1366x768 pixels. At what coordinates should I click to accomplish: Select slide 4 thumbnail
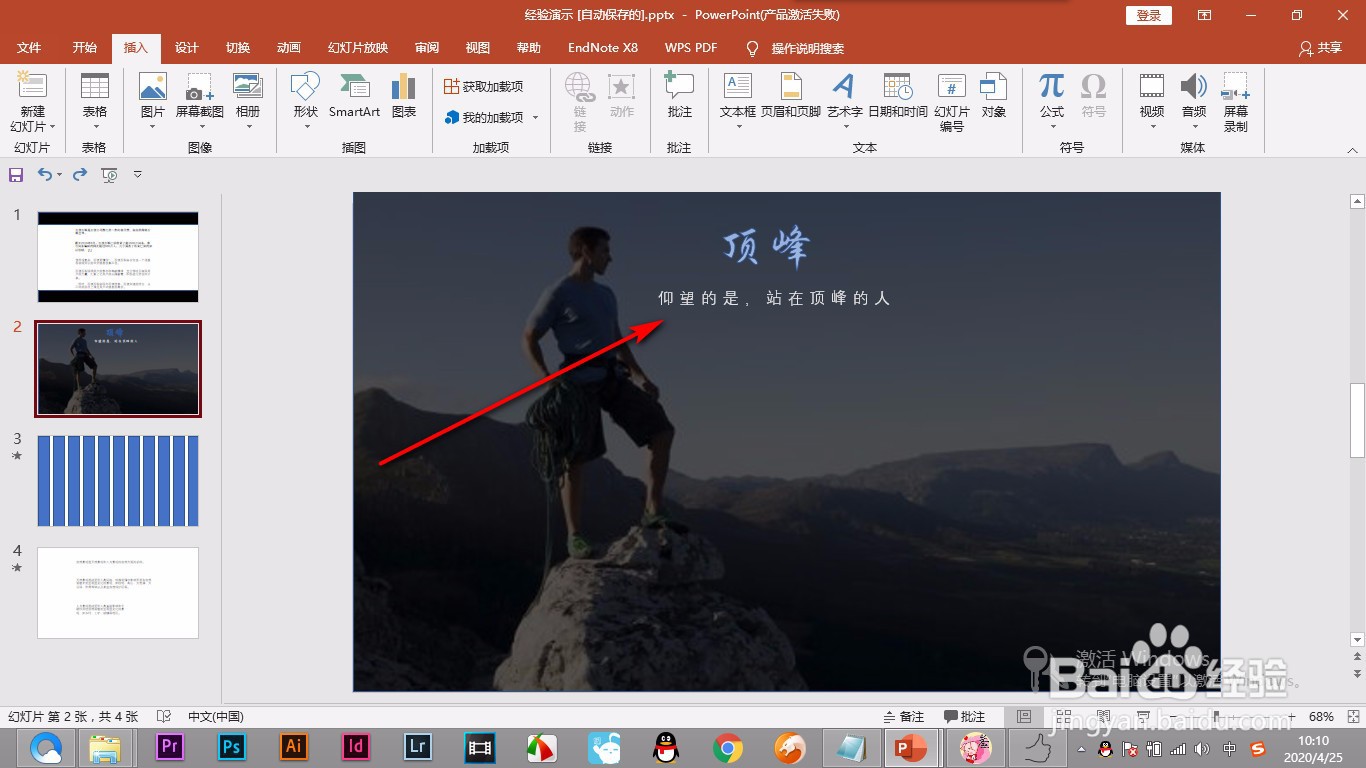pyautogui.click(x=118, y=593)
